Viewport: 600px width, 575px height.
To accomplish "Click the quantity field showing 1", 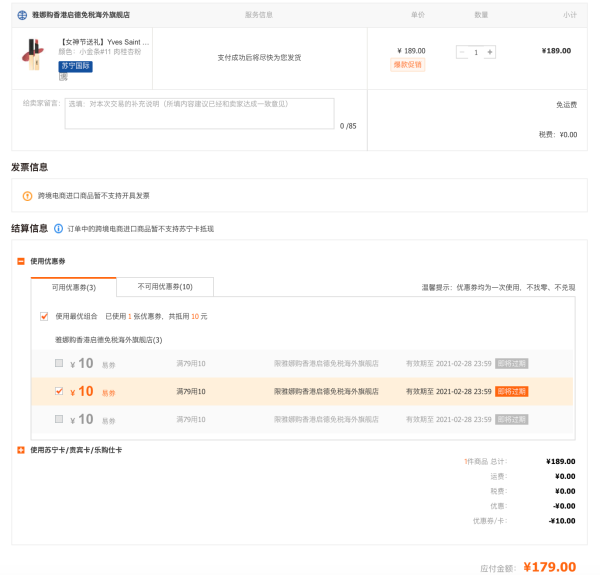I will (476, 52).
